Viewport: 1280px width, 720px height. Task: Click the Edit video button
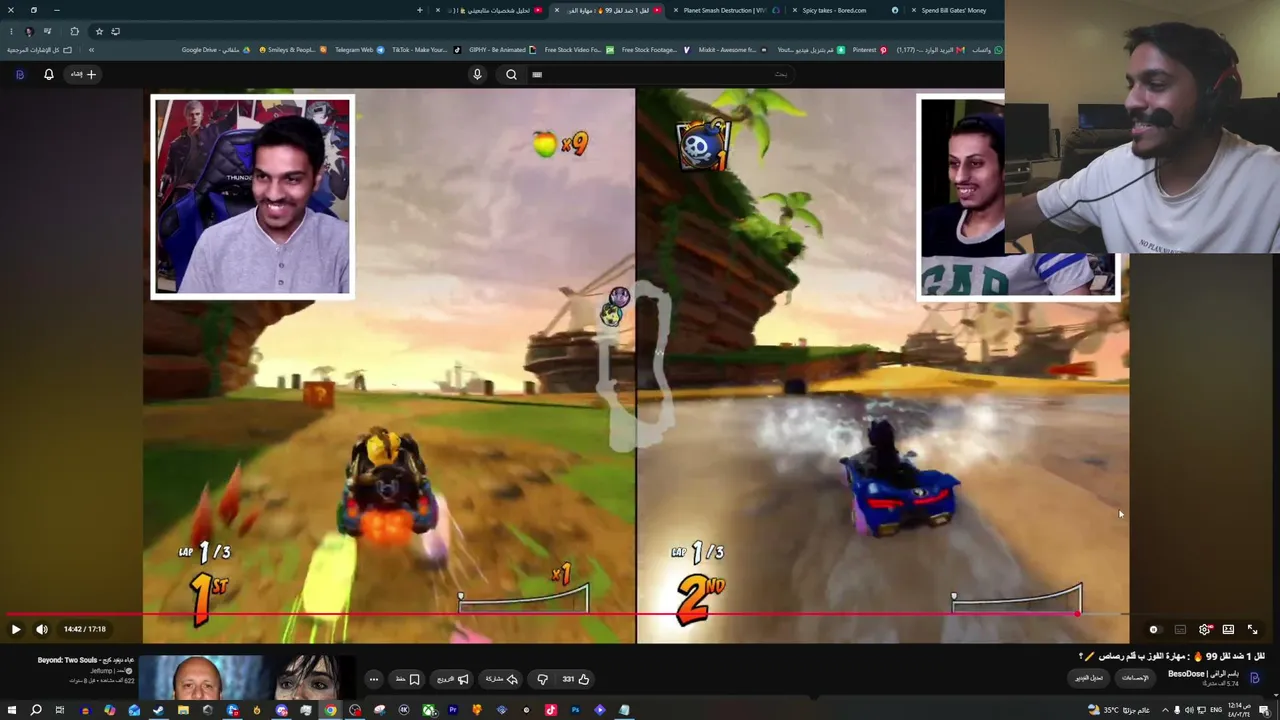pos(1088,678)
